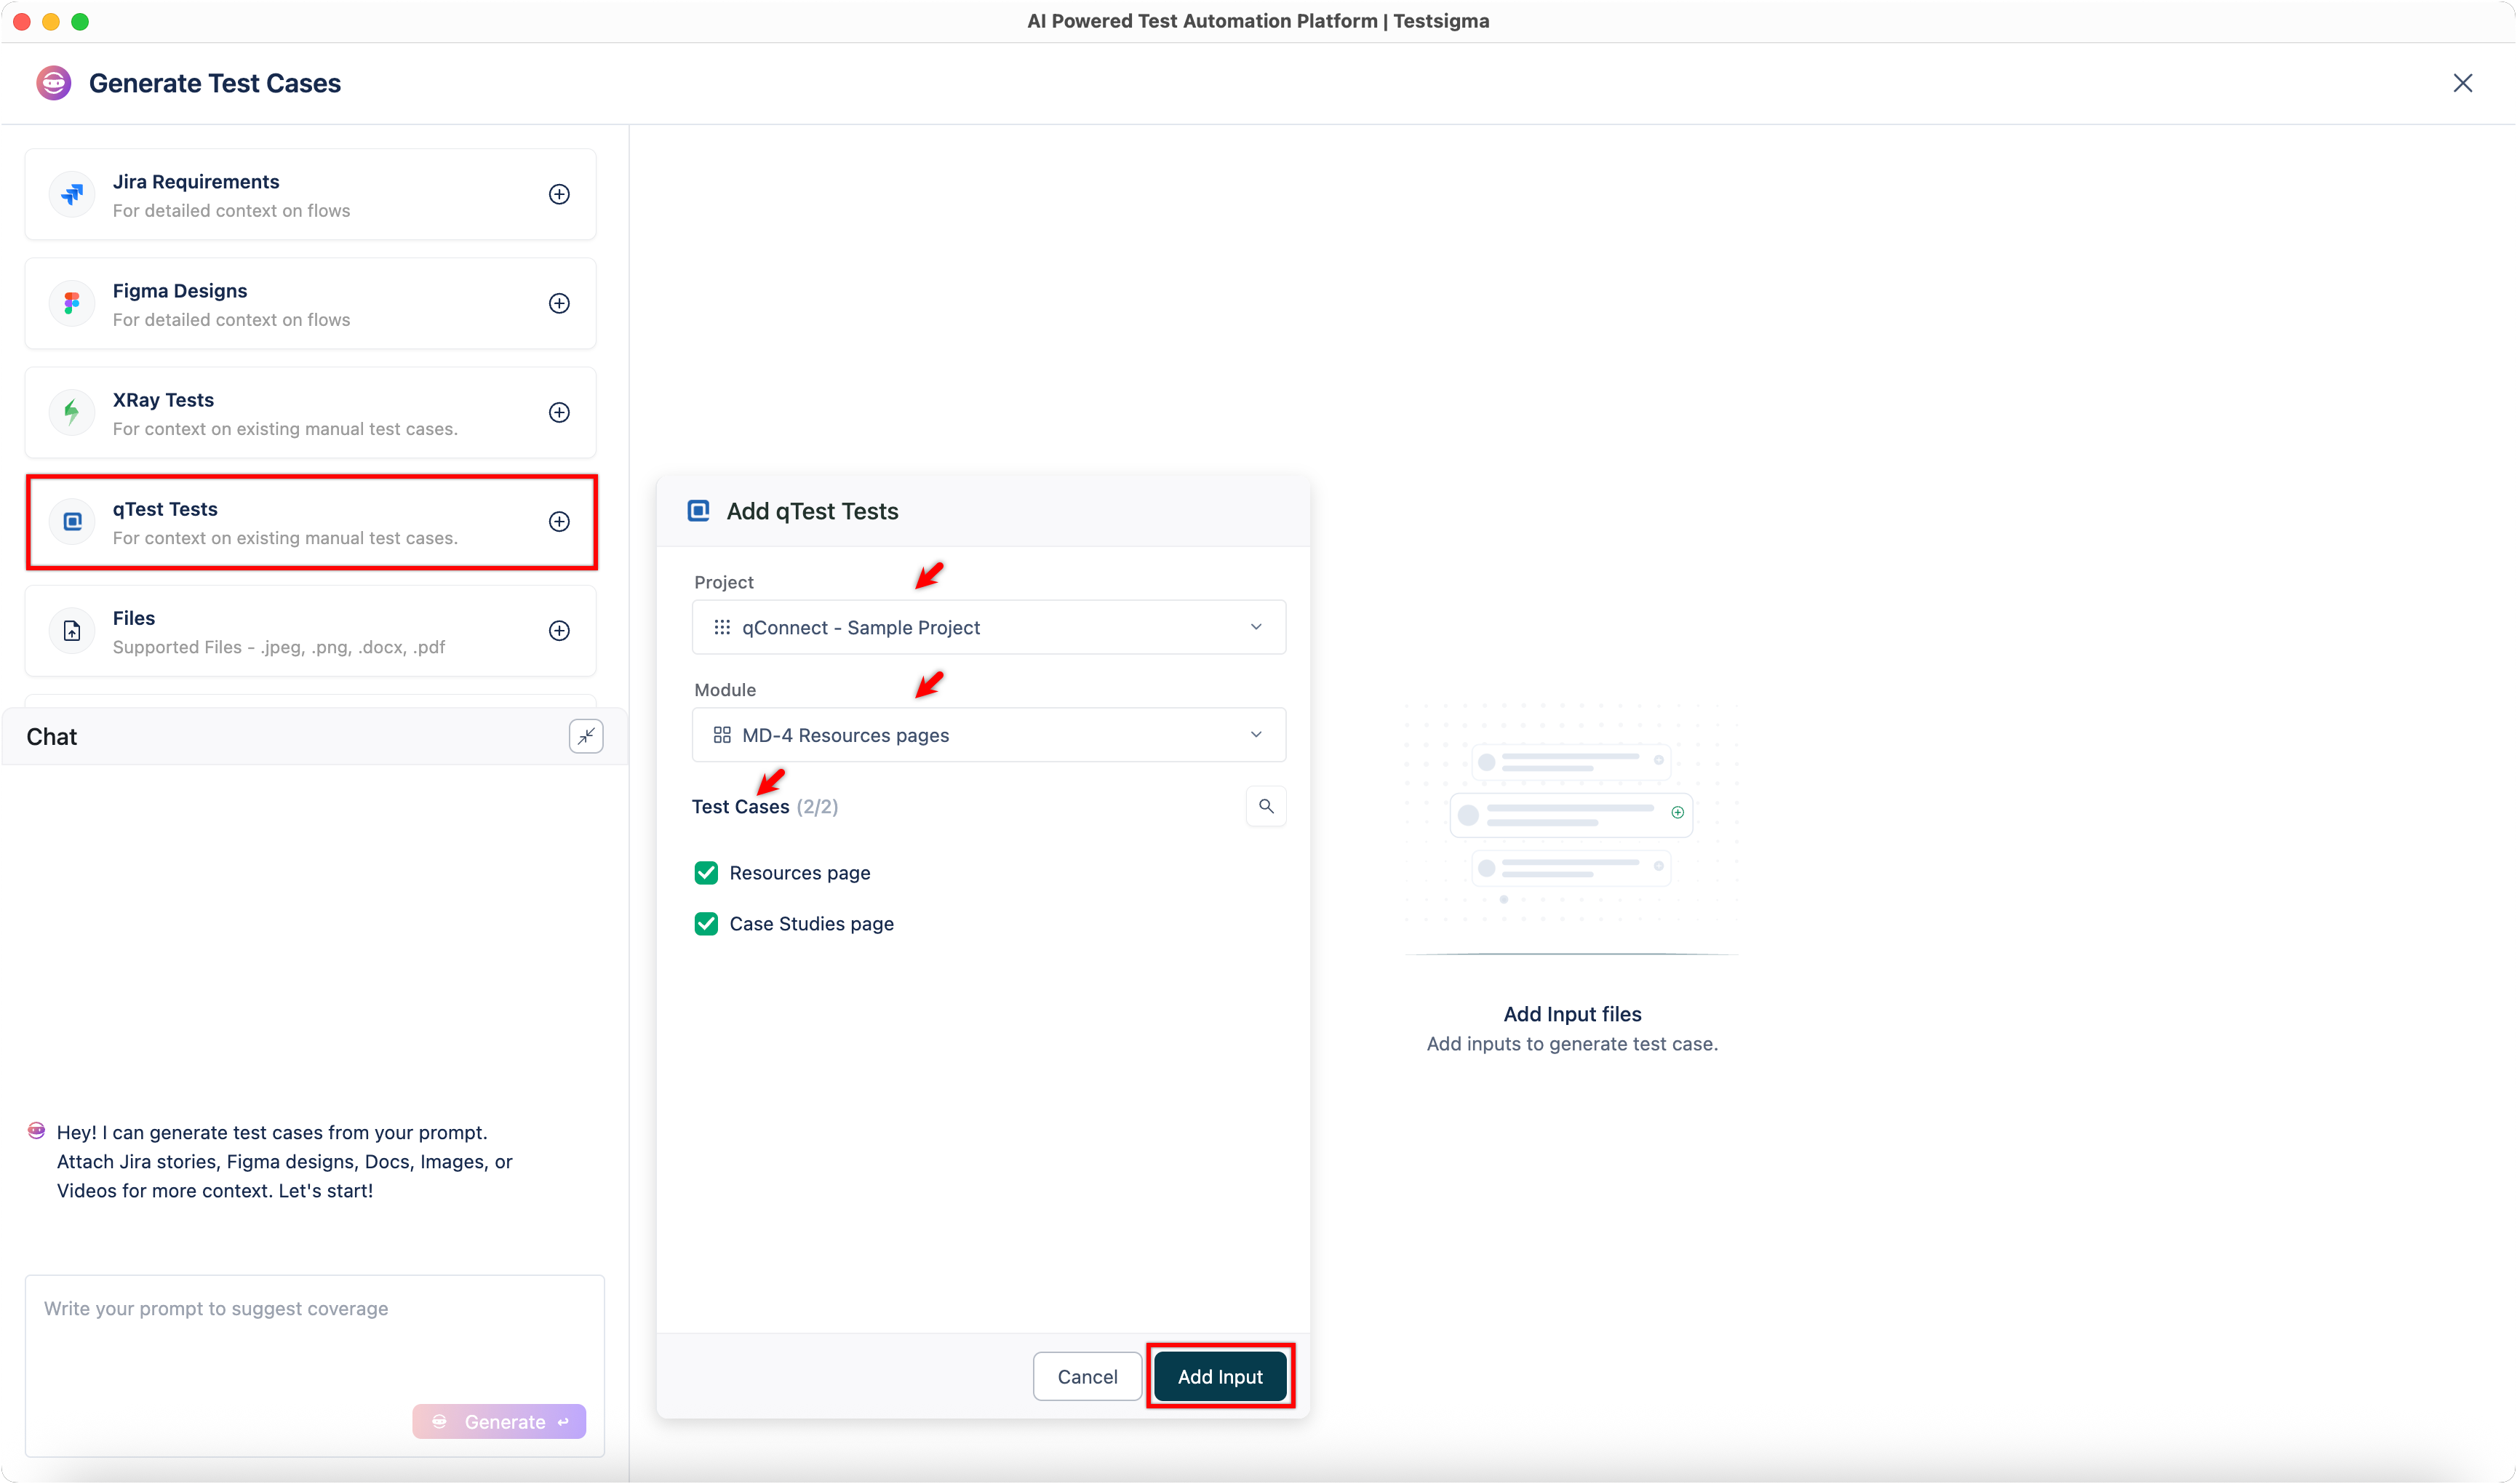Click plus icon on qTest Tests
This screenshot has width=2517, height=1484.
(559, 521)
